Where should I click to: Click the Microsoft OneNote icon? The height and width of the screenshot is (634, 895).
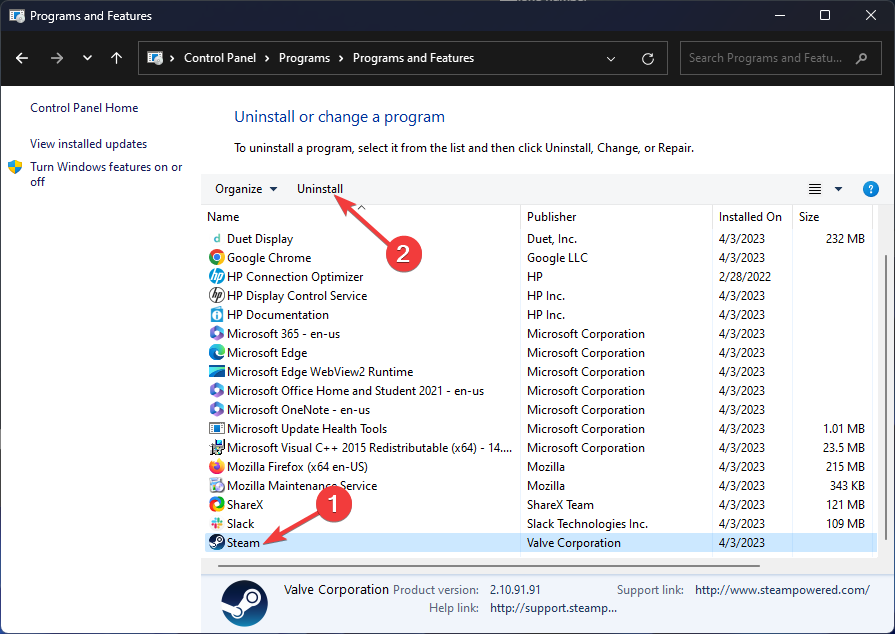(216, 409)
